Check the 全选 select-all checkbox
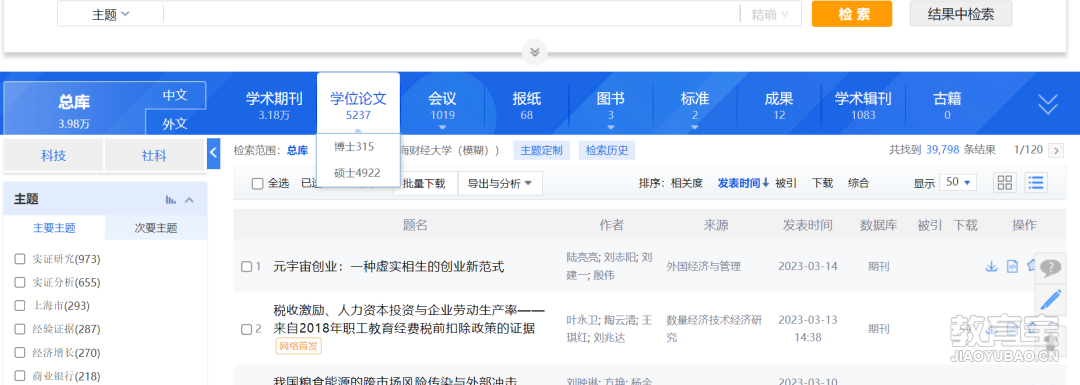1080x385 pixels. [258, 183]
